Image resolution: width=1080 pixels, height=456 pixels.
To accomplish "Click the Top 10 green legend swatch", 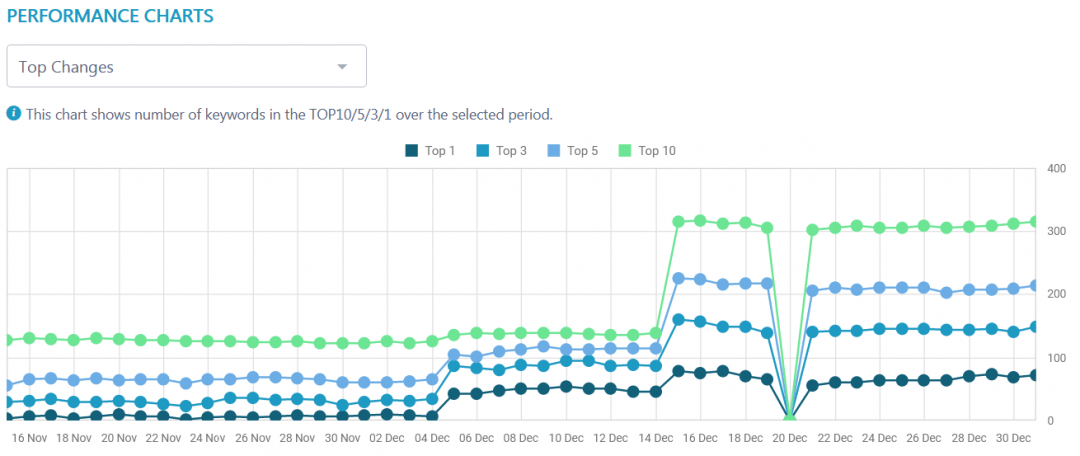I will [625, 151].
